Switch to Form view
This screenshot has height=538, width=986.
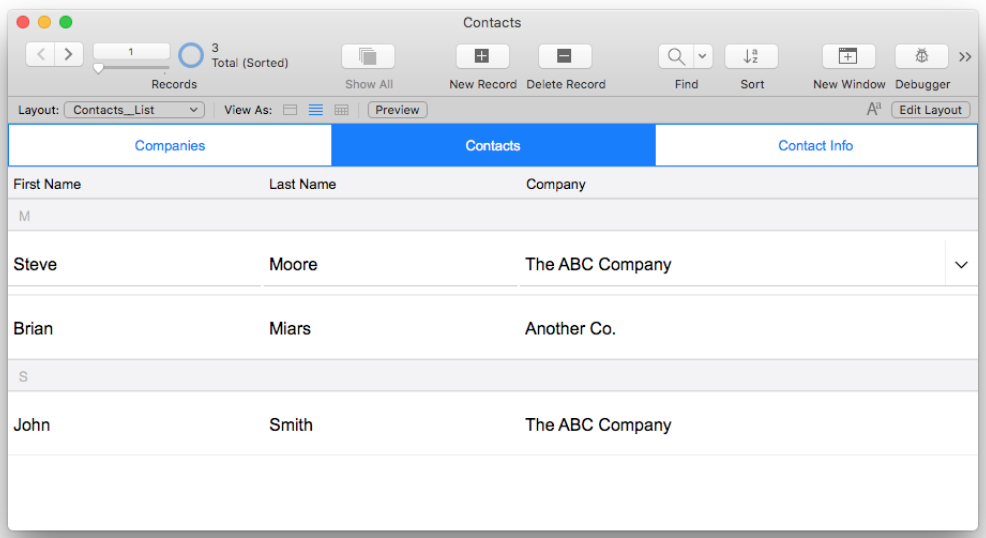(290, 110)
